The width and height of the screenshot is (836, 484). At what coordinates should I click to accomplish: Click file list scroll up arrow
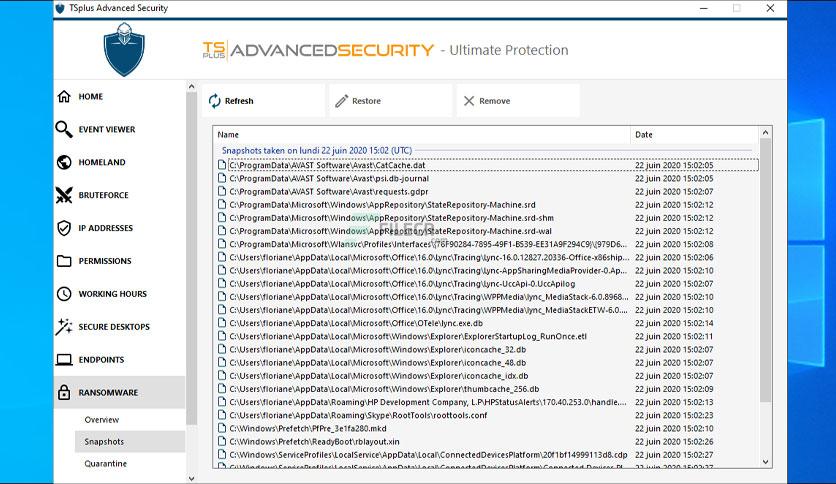click(766, 133)
